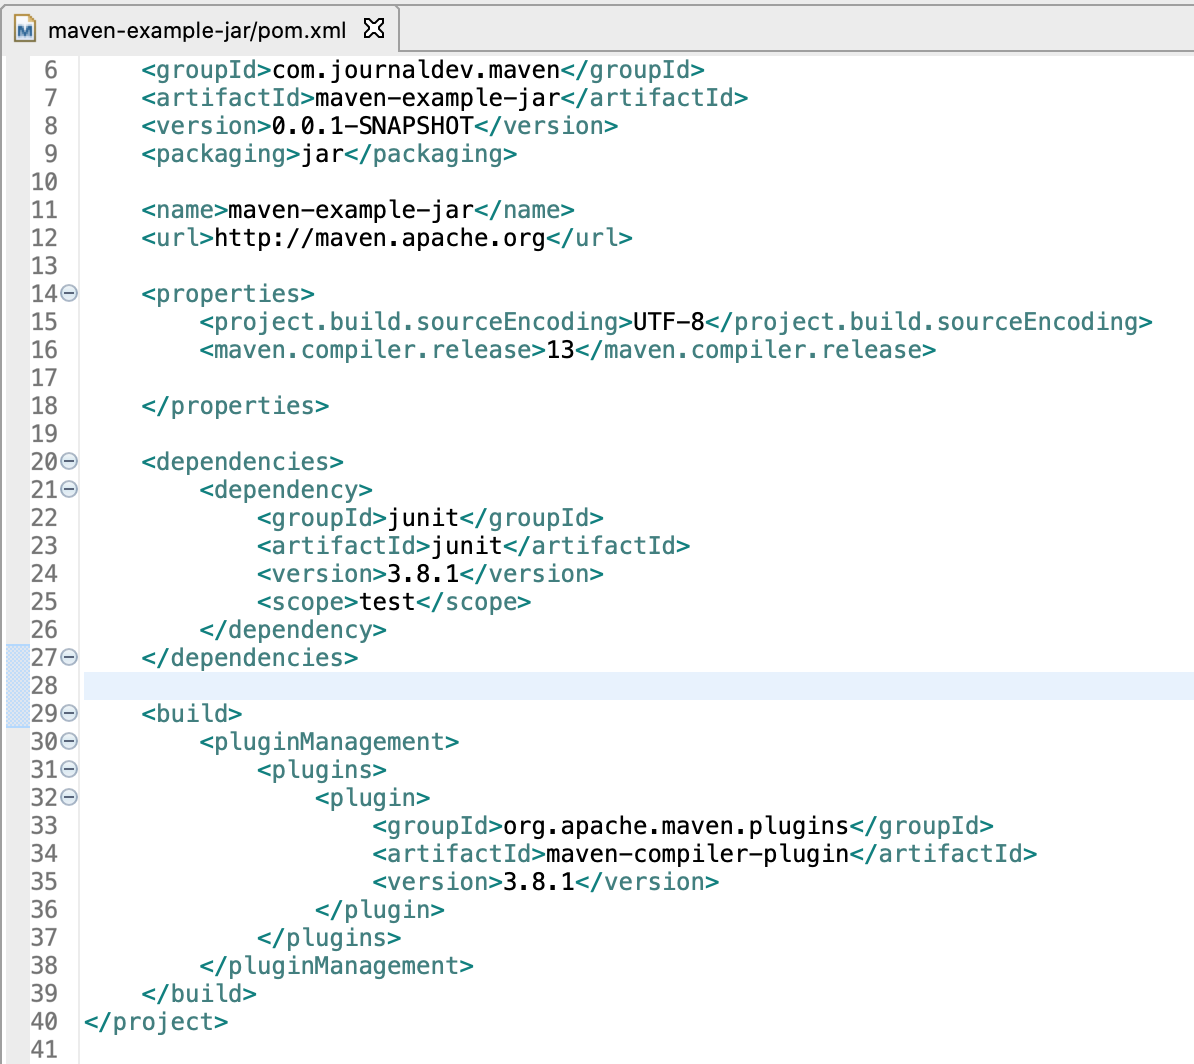Click the closing </properties> tag

click(235, 405)
